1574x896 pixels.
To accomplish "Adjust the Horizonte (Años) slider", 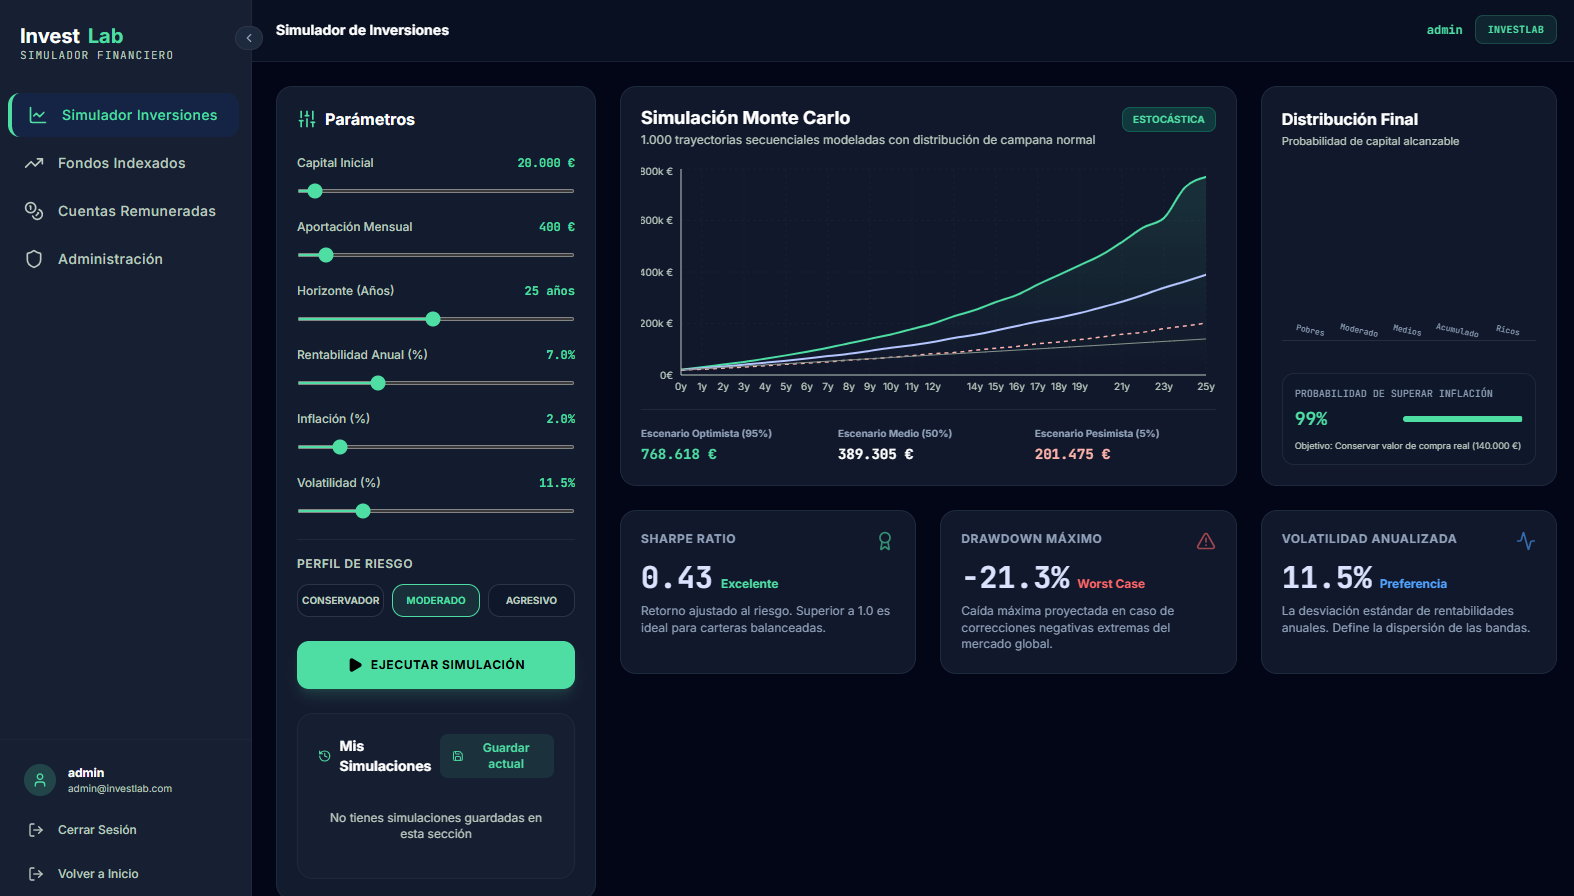I will 436,319.
